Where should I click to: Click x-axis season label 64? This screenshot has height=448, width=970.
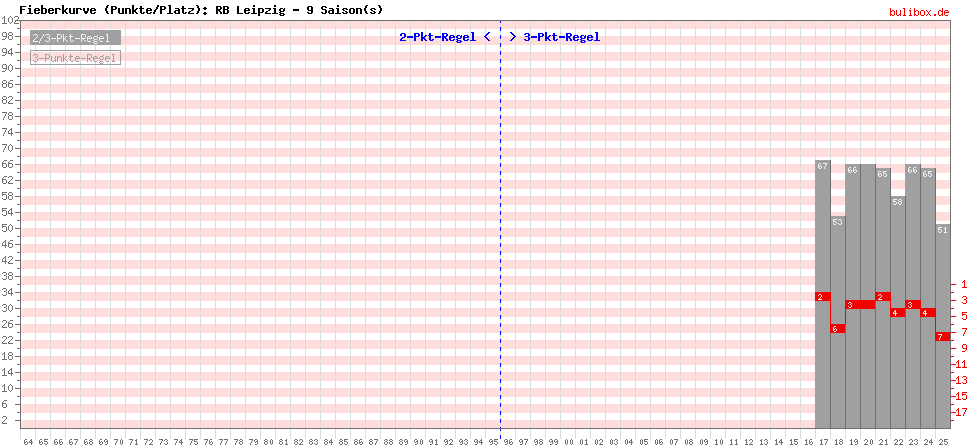[28, 441]
